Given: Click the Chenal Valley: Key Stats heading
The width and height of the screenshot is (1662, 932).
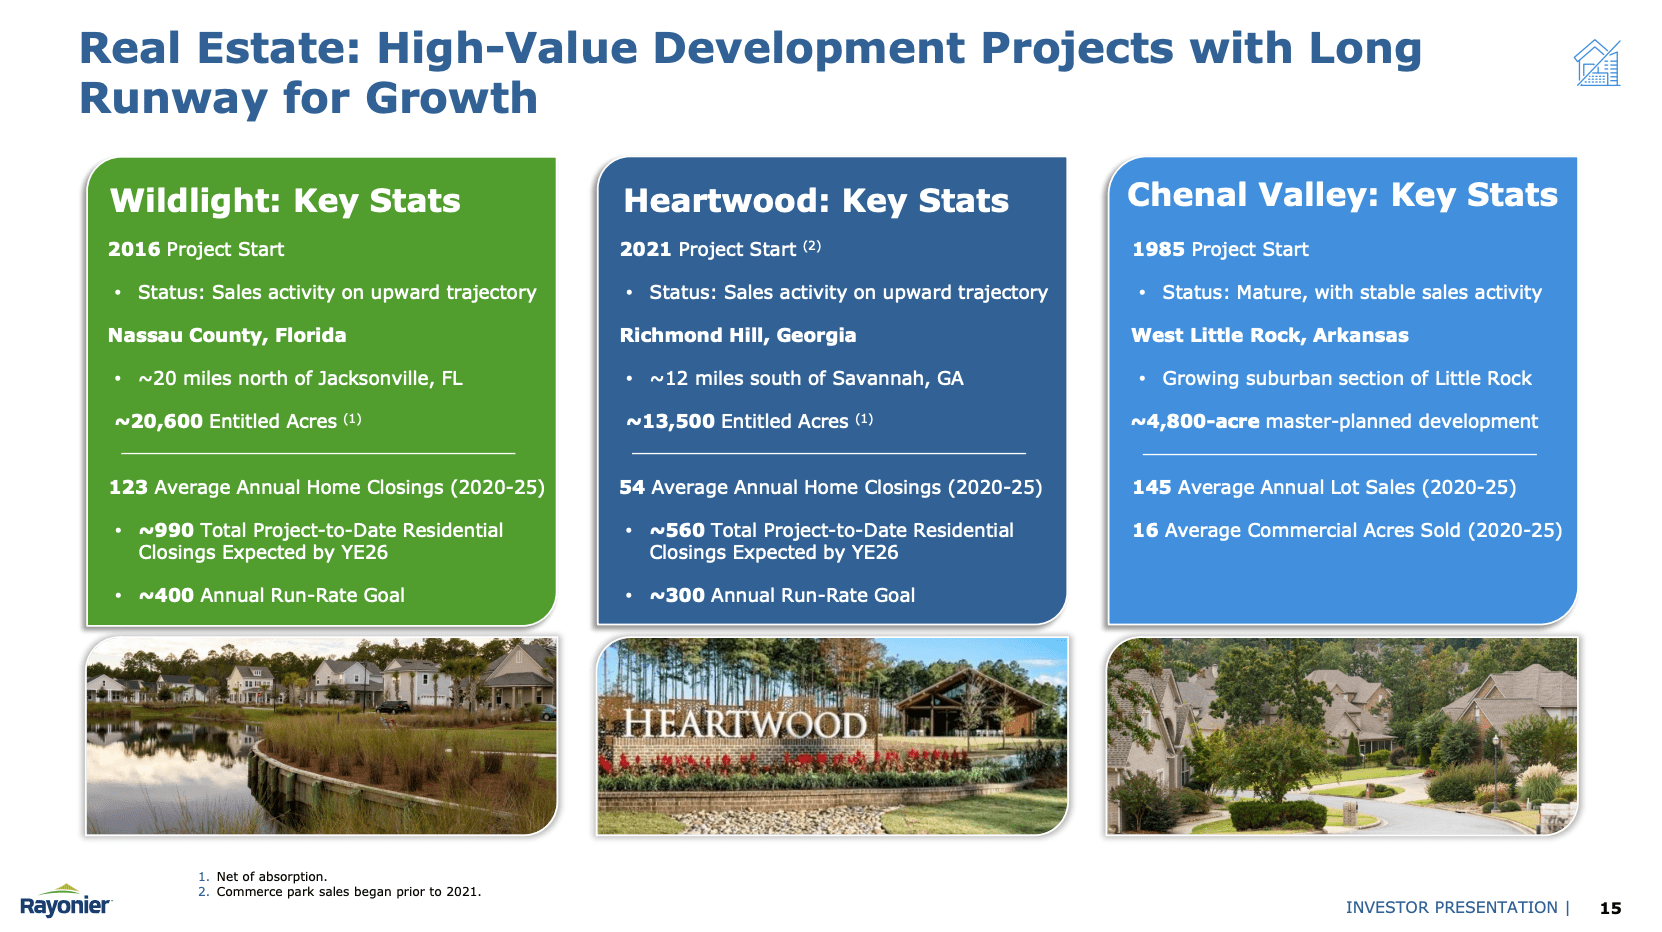Looking at the screenshot, I should [x=1342, y=195].
